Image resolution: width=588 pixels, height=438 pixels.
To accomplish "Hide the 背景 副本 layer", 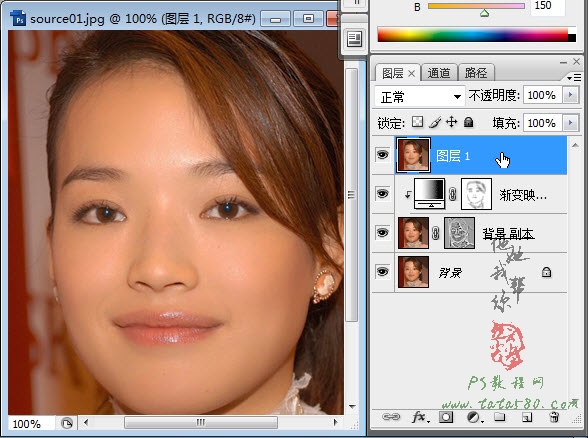I will click(x=382, y=232).
